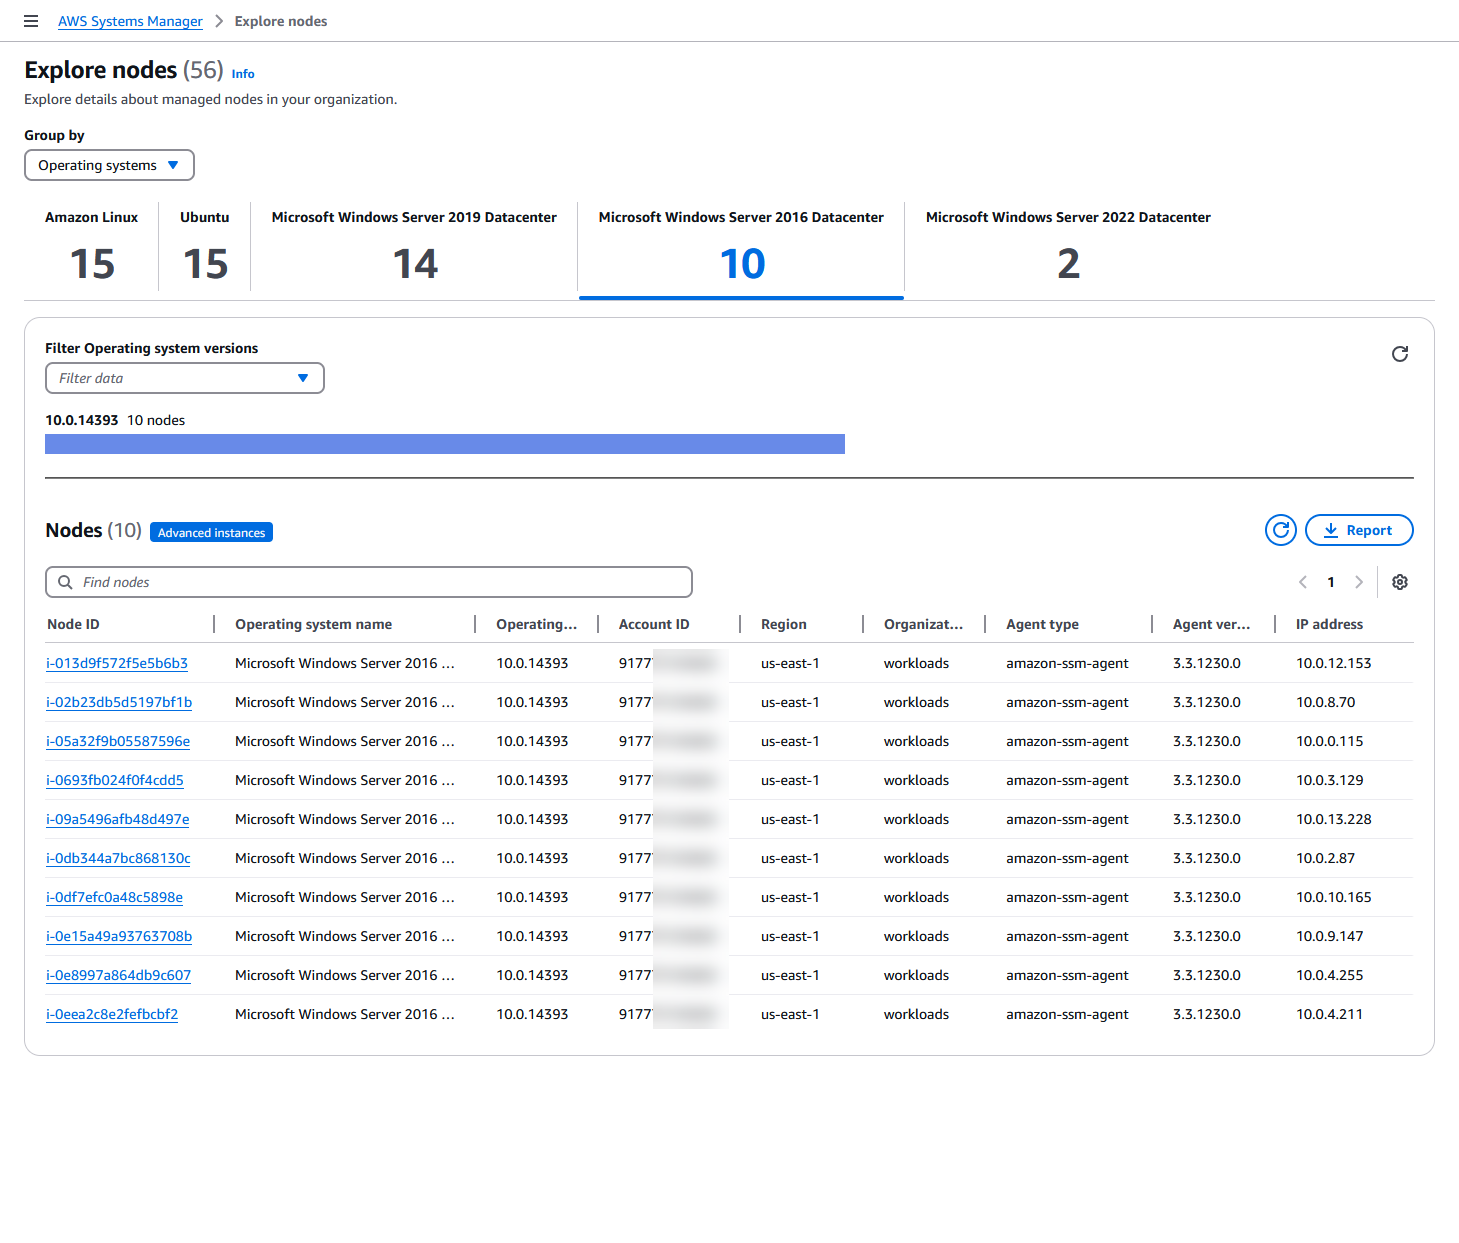Refresh the Nodes table

click(1280, 530)
